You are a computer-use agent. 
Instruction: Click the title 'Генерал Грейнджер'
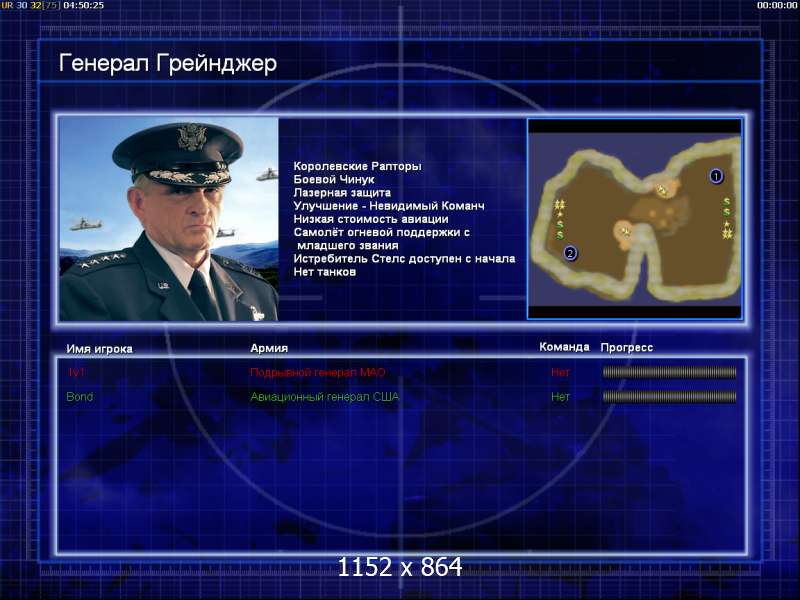click(x=168, y=64)
